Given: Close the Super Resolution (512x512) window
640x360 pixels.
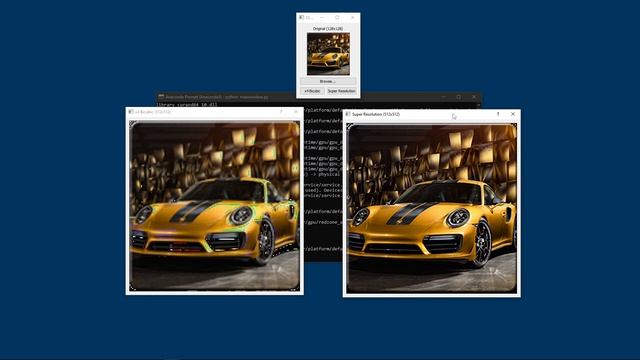Looking at the screenshot, I should click(513, 114).
